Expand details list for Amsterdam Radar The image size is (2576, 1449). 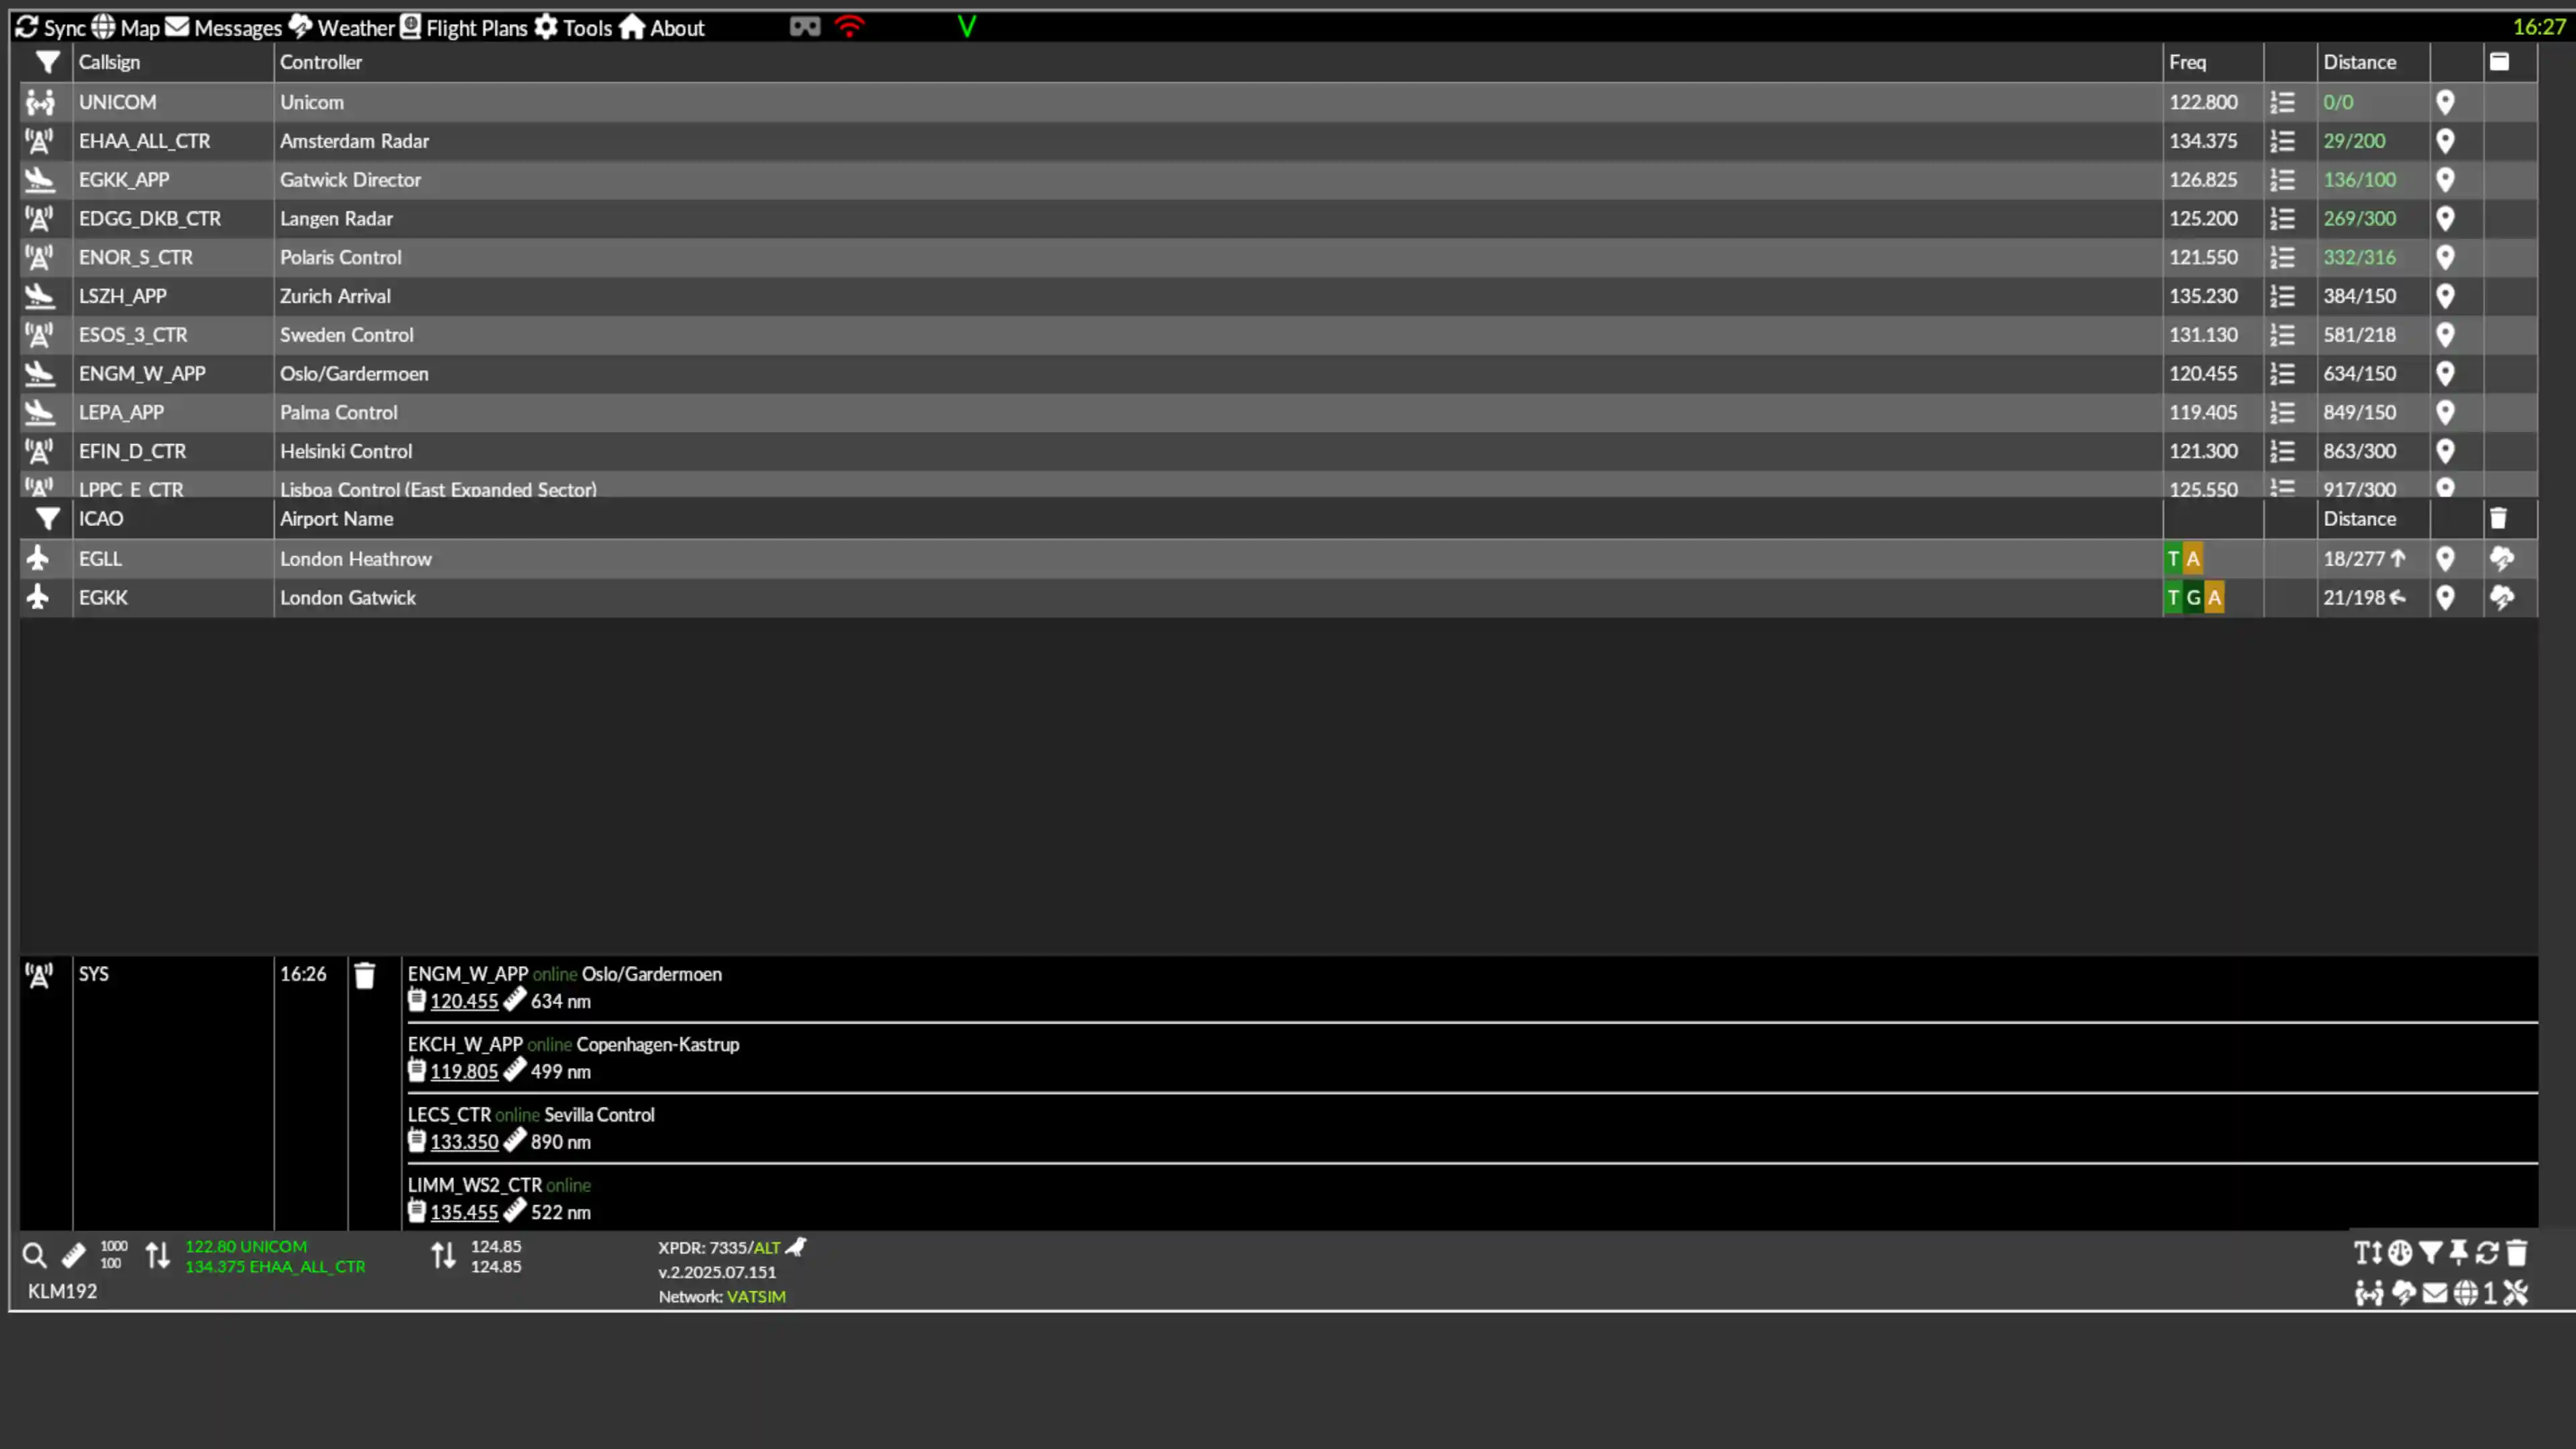click(2282, 141)
